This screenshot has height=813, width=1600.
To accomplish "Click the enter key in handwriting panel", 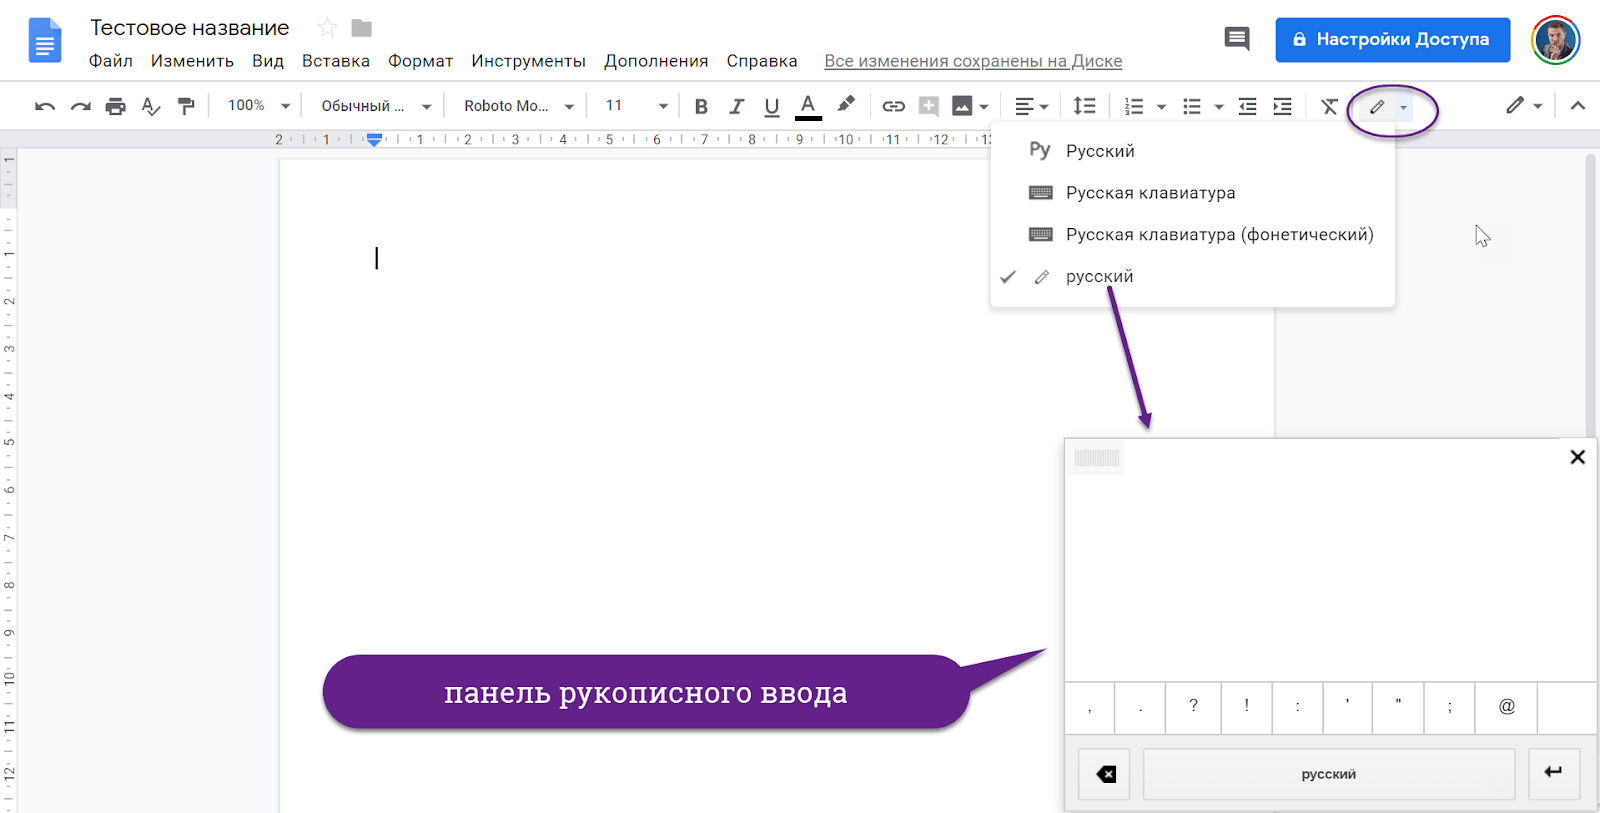I will pyautogui.click(x=1554, y=773).
